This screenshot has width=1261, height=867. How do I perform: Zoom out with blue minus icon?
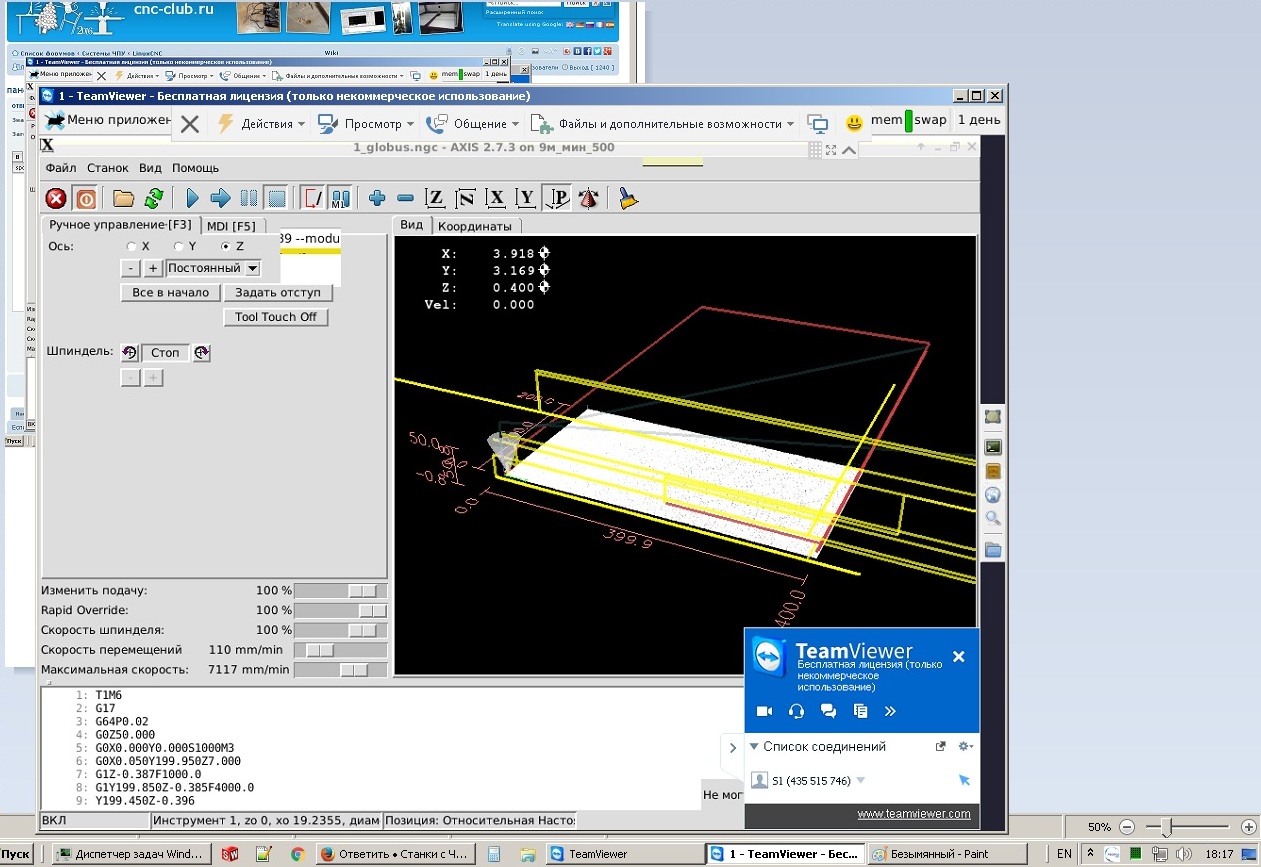pos(405,198)
